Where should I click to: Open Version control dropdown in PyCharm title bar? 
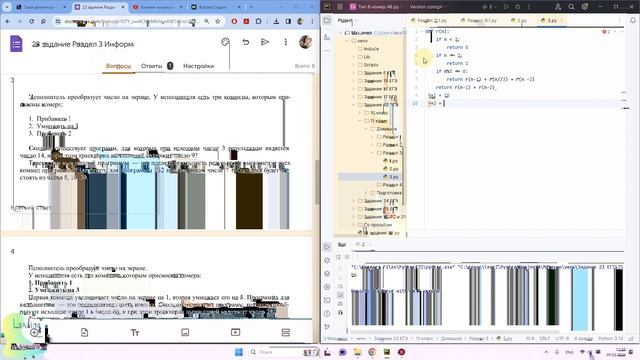pyautogui.click(x=427, y=7)
